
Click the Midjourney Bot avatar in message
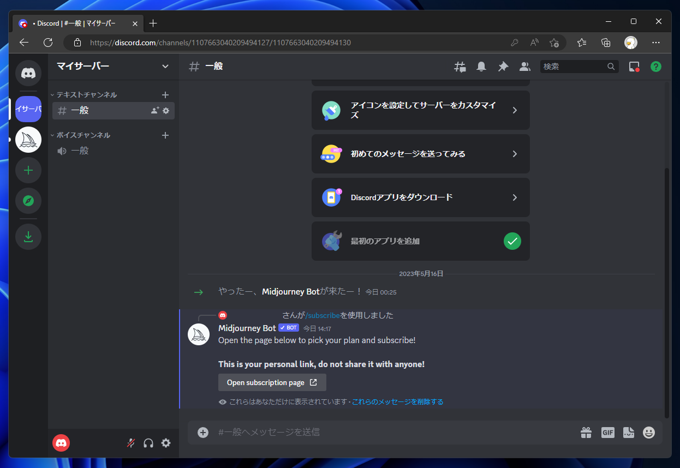tap(199, 334)
